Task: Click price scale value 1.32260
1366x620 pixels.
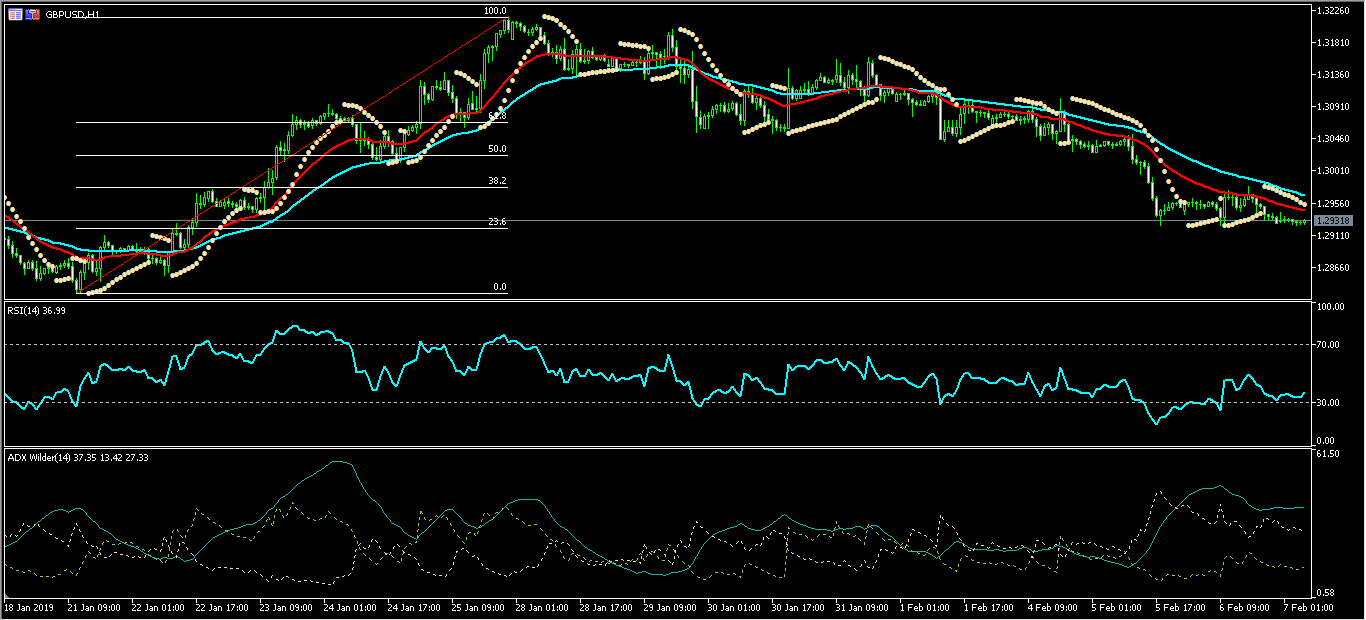Action: tap(1335, 11)
